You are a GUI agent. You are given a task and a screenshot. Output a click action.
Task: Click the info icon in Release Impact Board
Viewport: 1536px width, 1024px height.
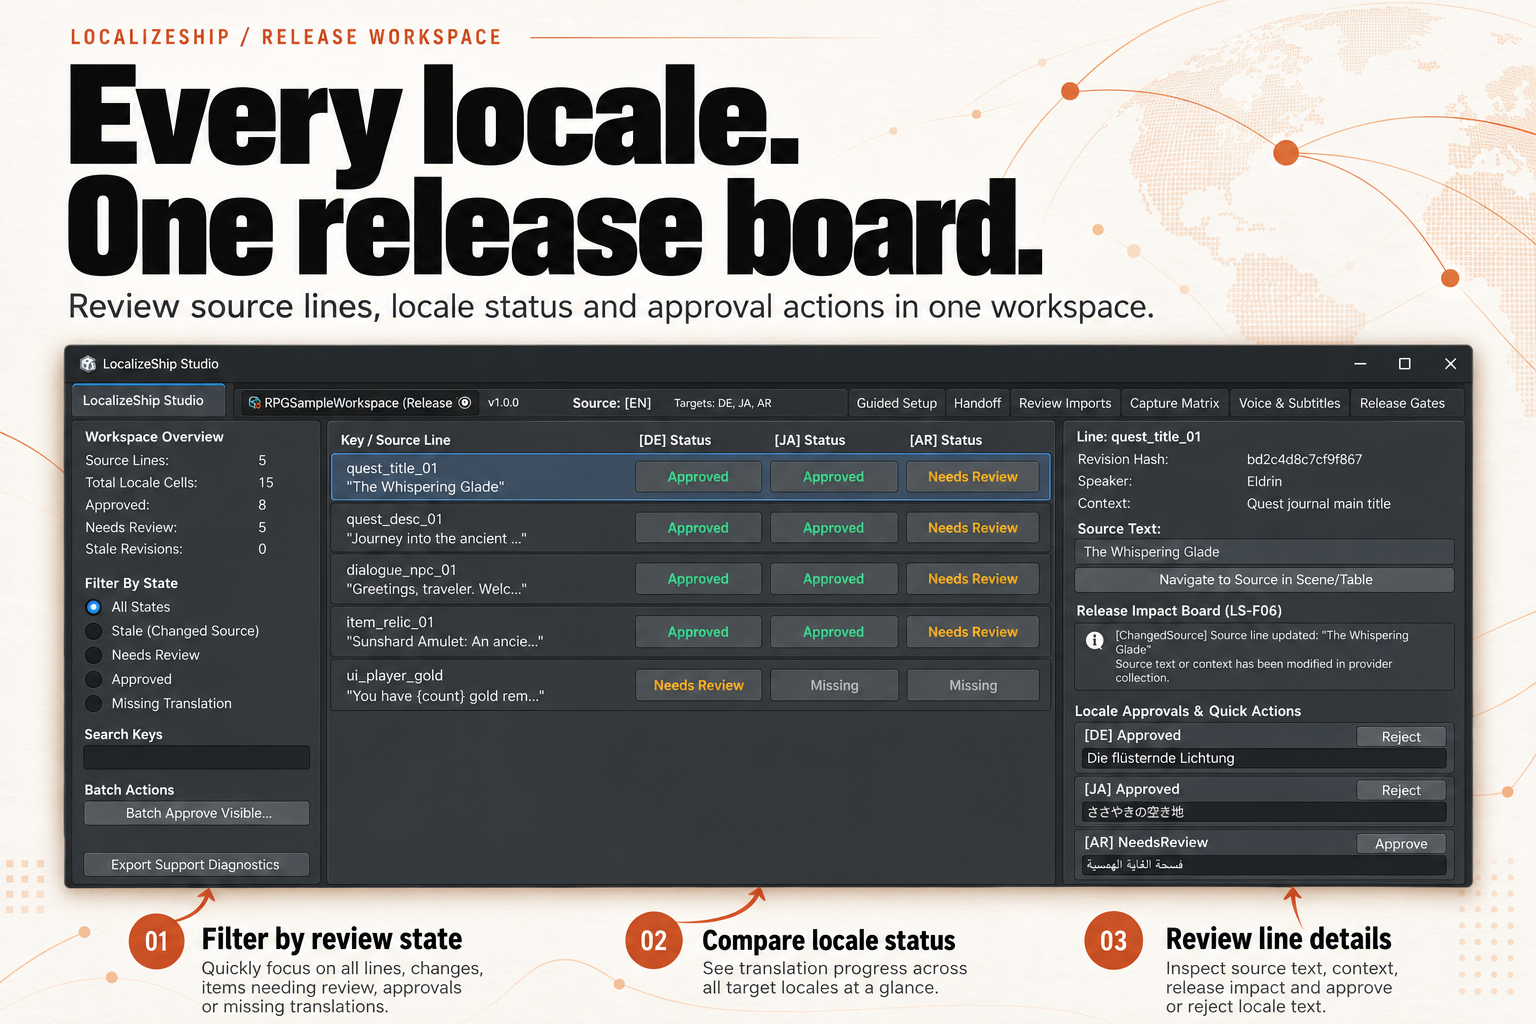click(x=1095, y=640)
